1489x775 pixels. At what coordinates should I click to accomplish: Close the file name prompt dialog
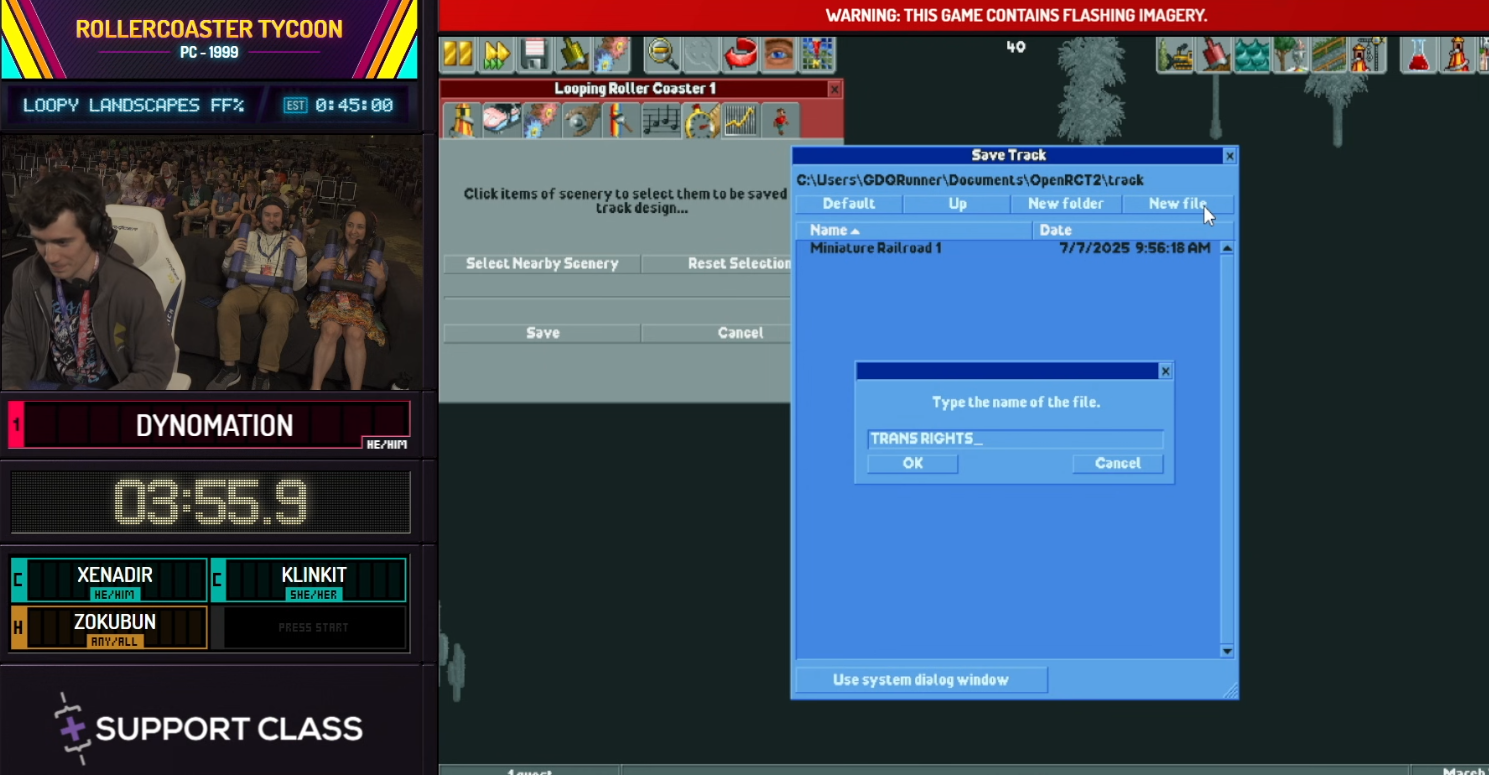click(x=1165, y=371)
